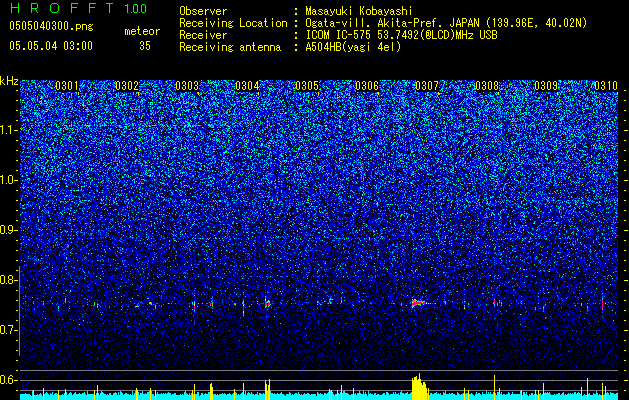This screenshot has height=400, width=629.
Task: Click the A504HB(yagi 4el) antenna text
Action: pos(353,47)
